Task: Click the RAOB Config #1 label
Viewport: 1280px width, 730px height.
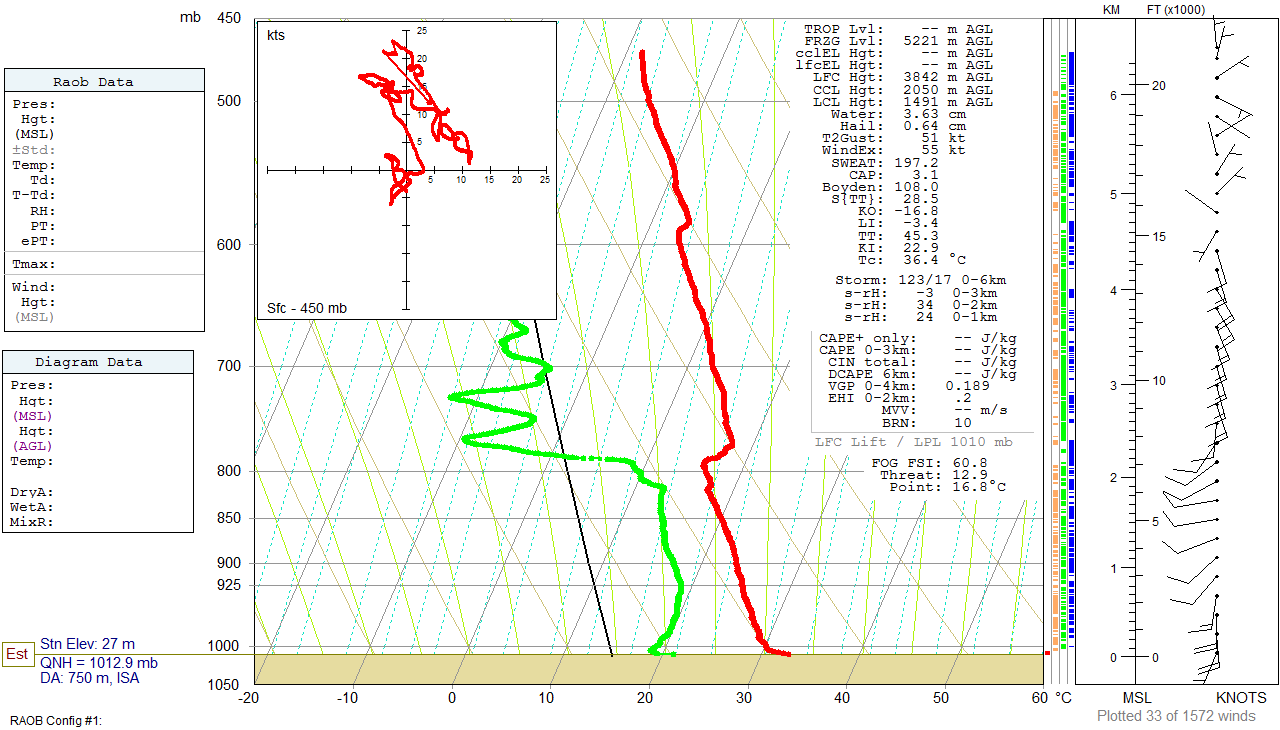Action: coord(57,720)
